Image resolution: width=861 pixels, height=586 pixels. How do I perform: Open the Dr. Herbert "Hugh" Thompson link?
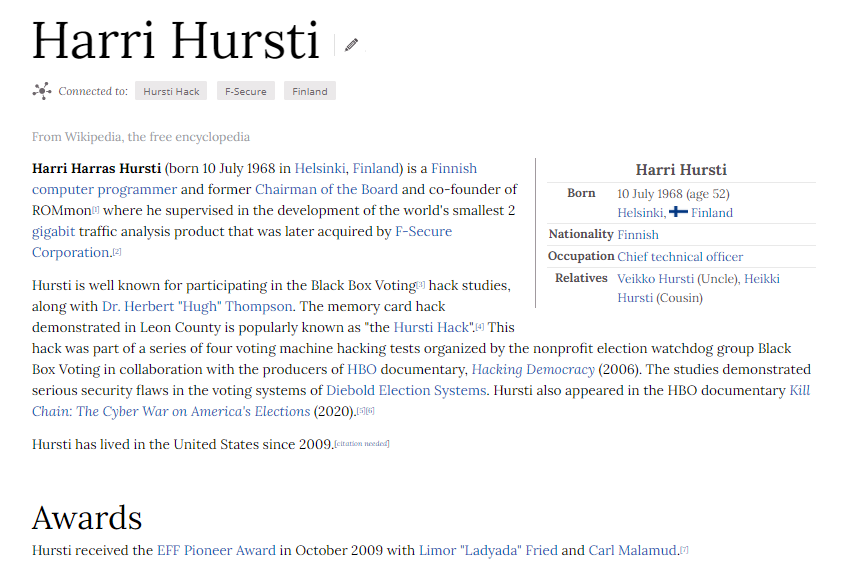coord(197,306)
